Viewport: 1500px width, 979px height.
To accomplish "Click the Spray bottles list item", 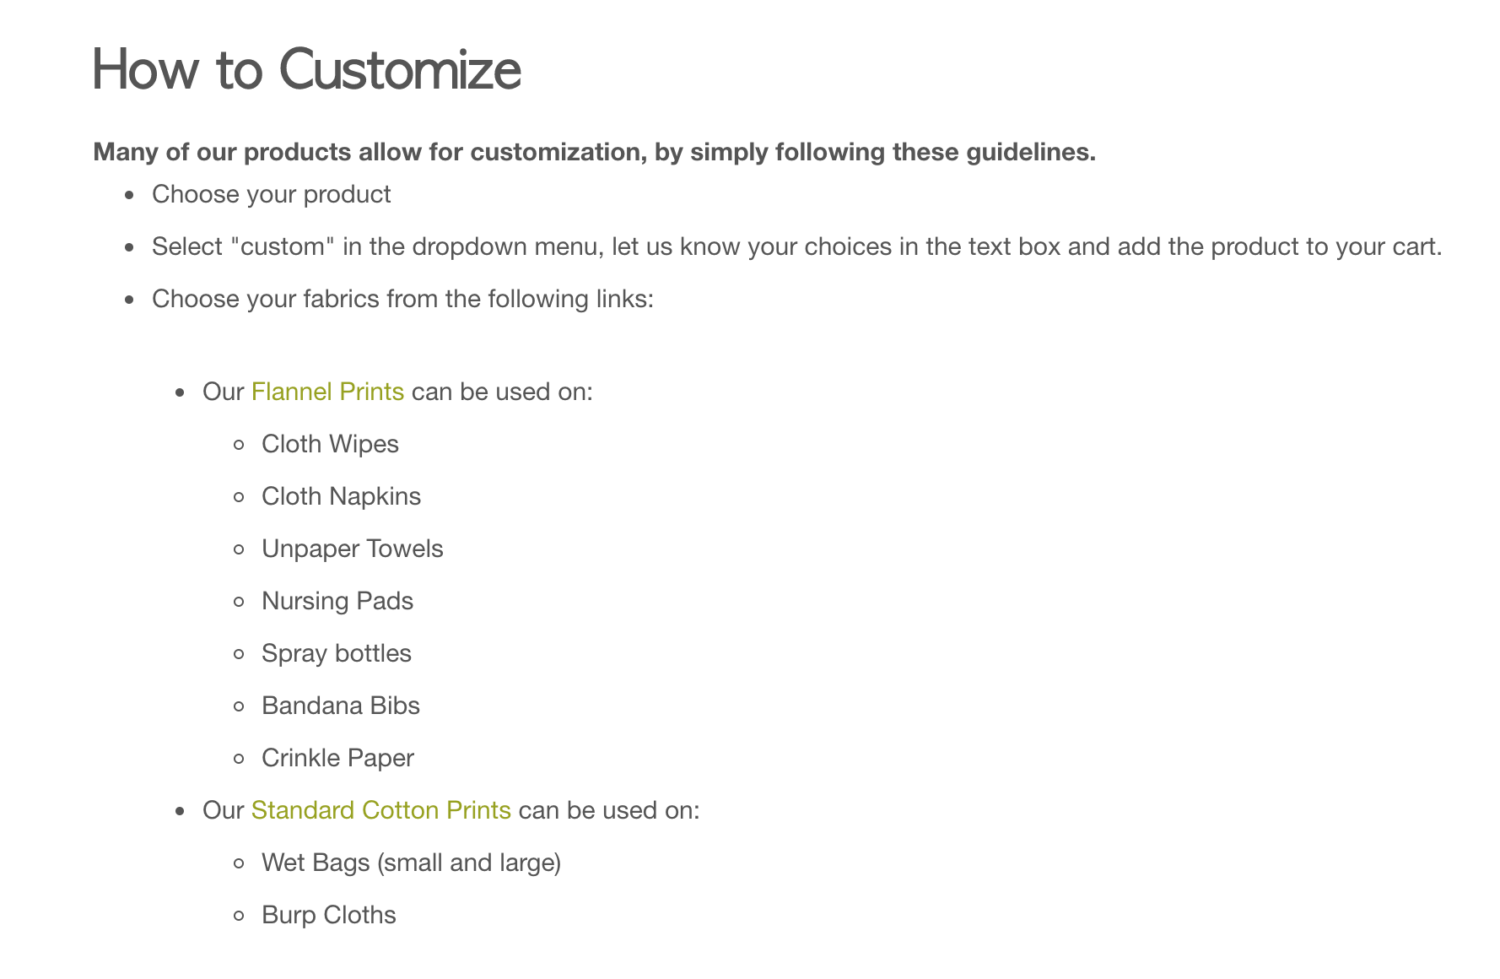I will (x=336, y=654).
